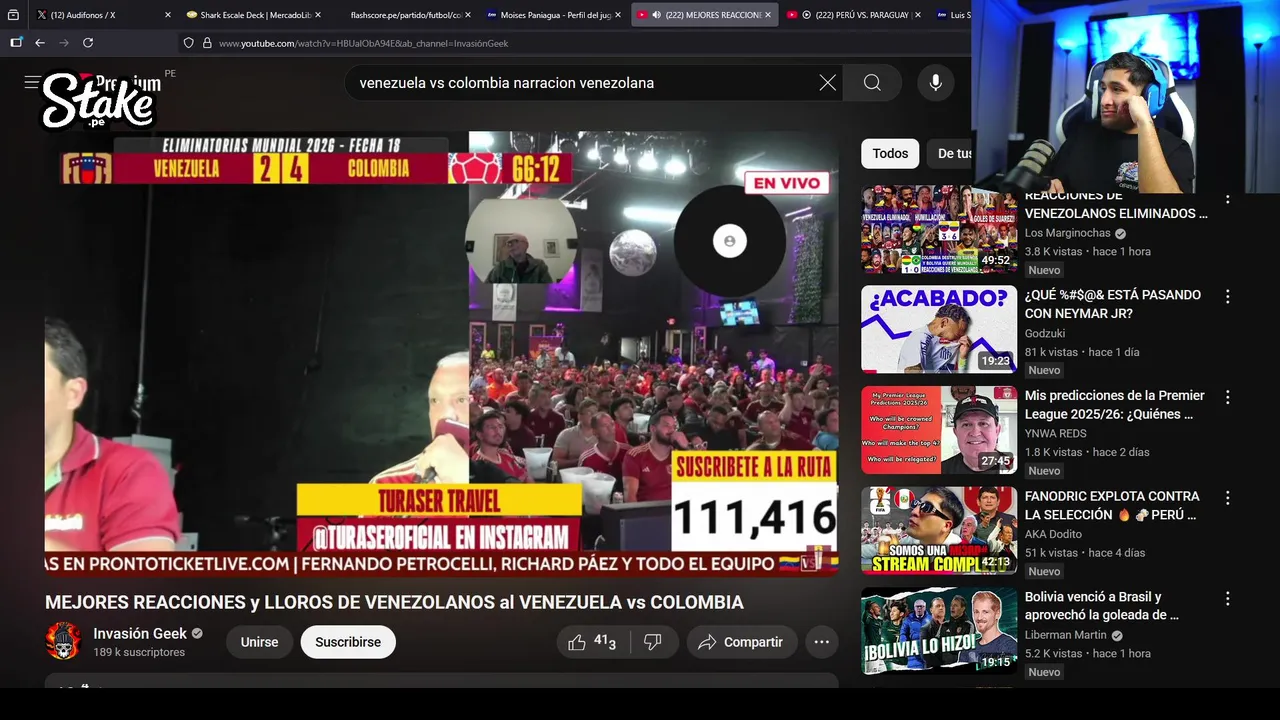This screenshot has height=720, width=1280.
Task: Close the Moises Paniagua tab
Action: coord(618,15)
